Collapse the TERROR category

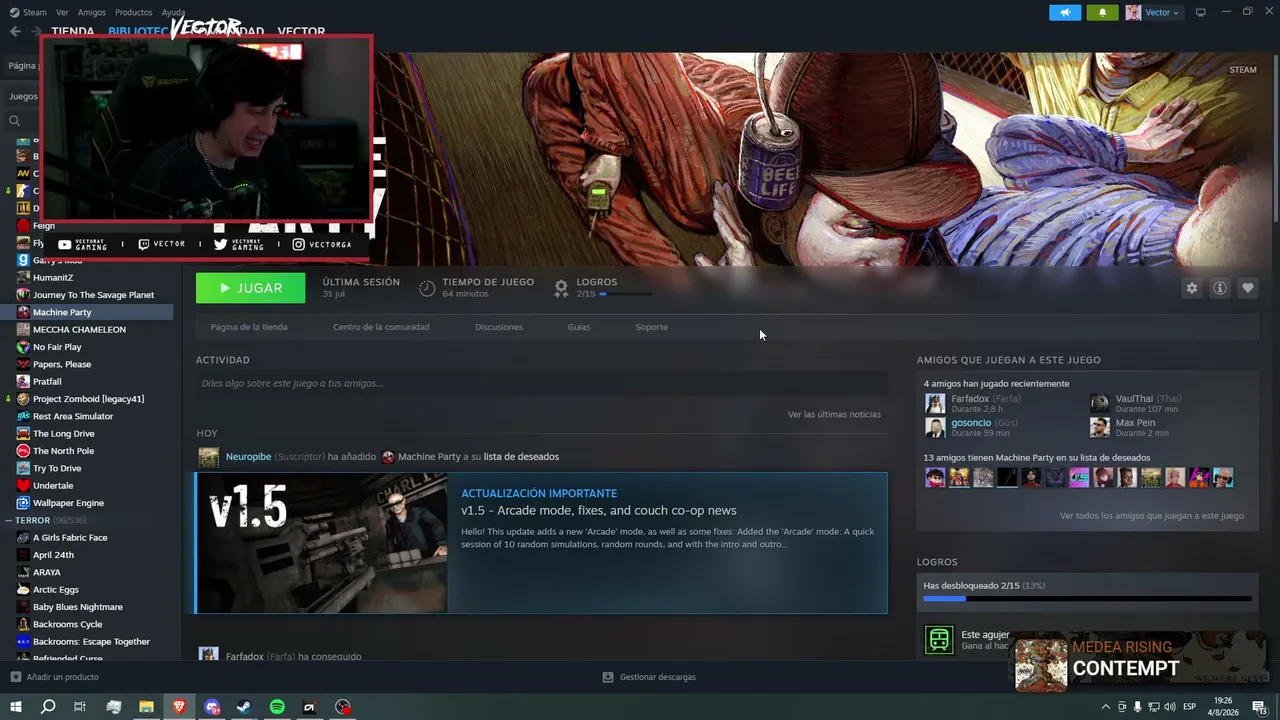tap(8, 520)
